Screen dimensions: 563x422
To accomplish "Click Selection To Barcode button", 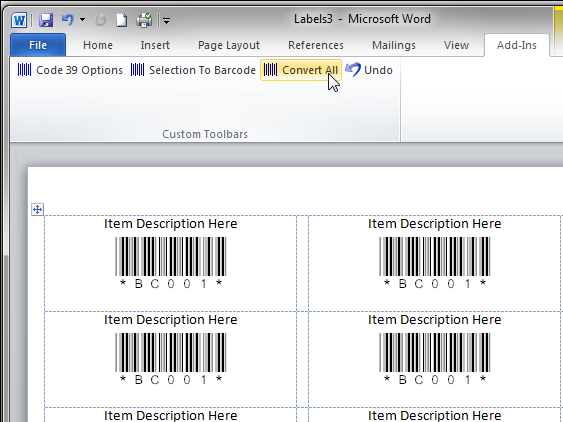I will point(193,70).
